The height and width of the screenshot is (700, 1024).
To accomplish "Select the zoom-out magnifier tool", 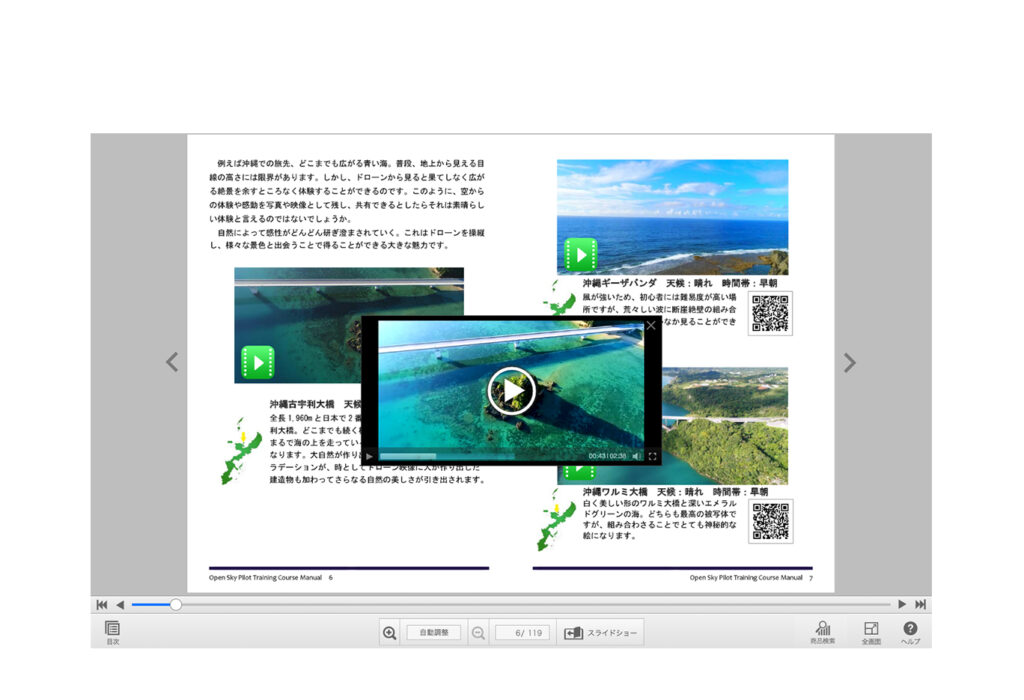I will click(478, 634).
